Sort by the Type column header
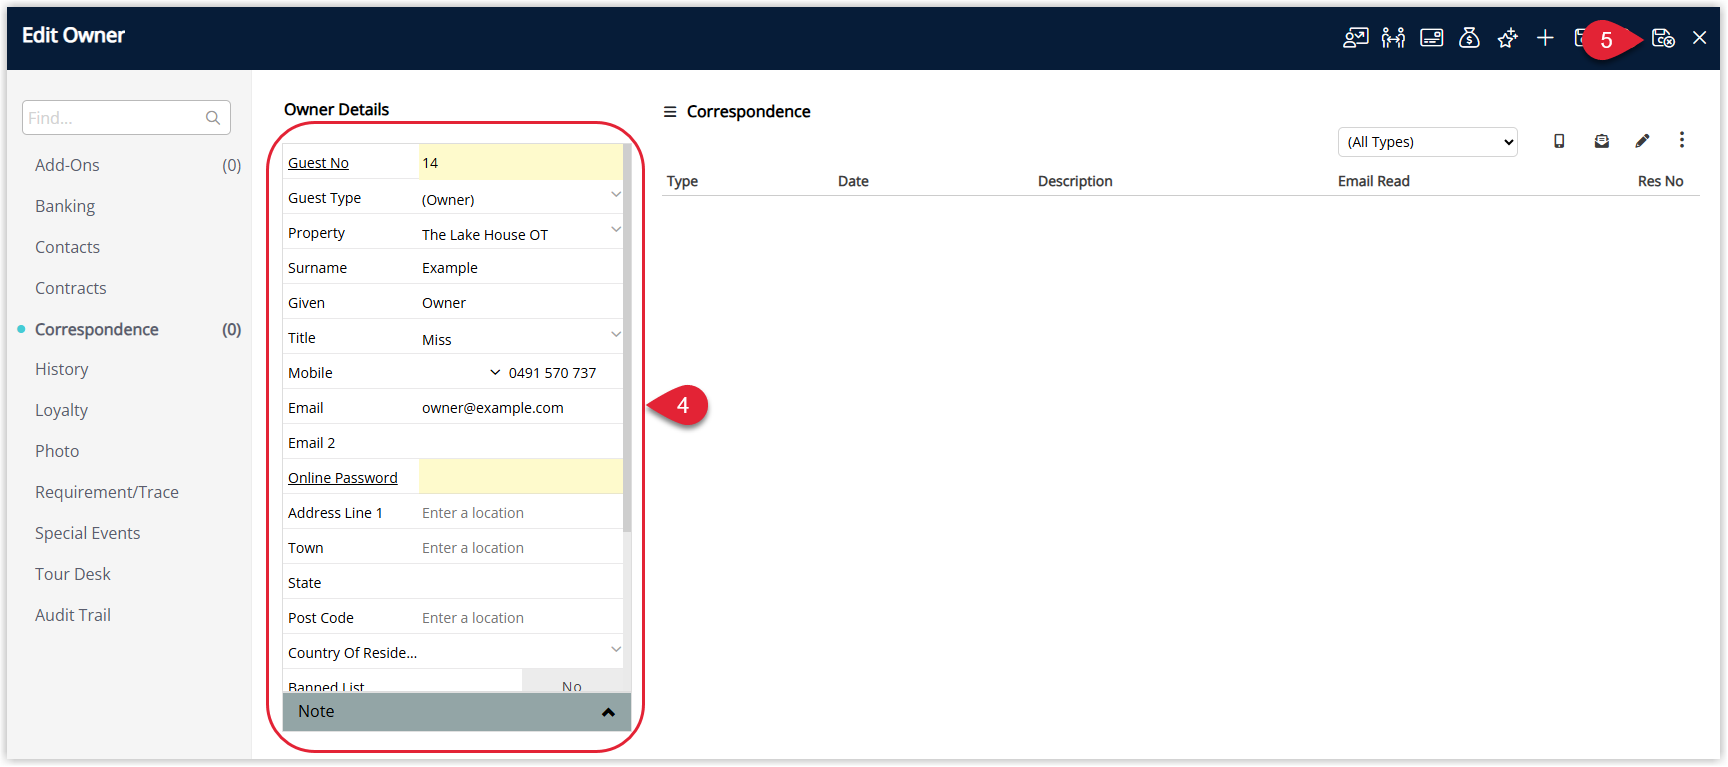This screenshot has height=767, width=1728. point(682,181)
